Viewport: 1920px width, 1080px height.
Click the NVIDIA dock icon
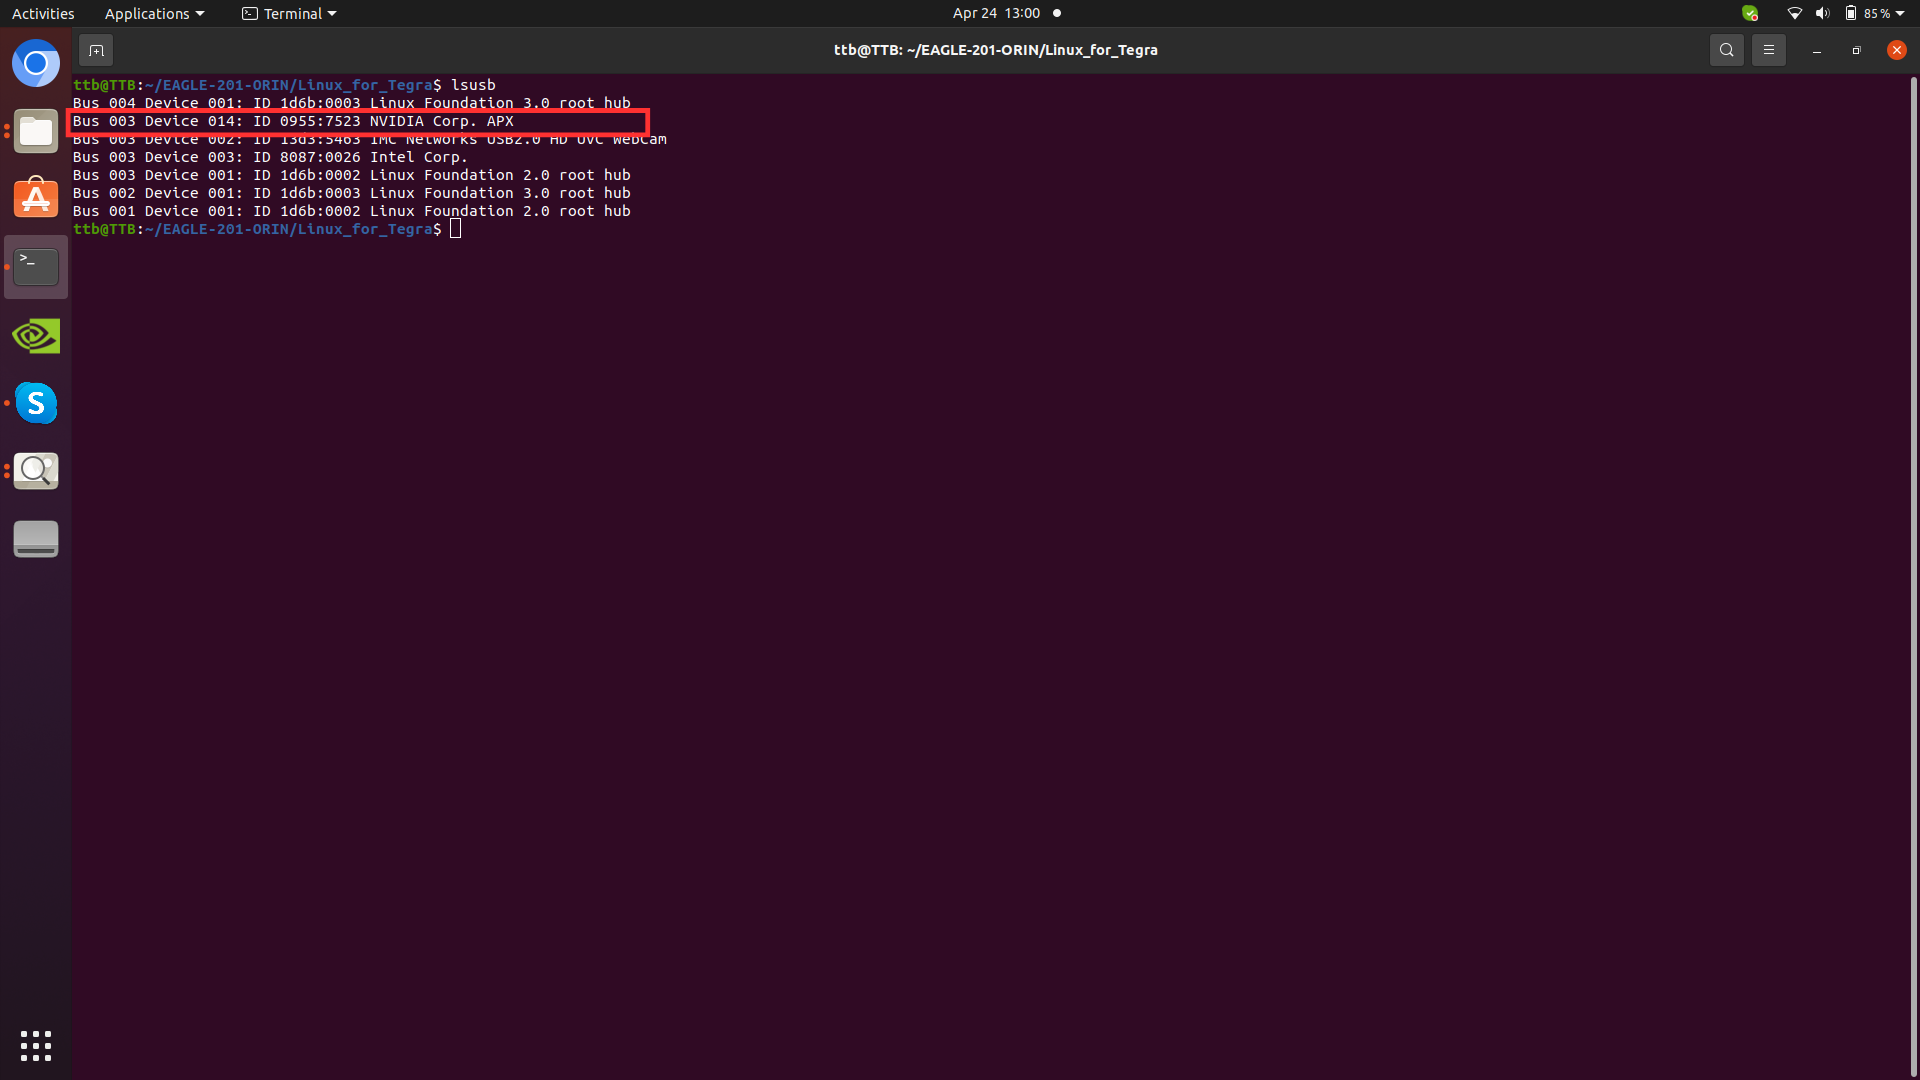[36, 336]
